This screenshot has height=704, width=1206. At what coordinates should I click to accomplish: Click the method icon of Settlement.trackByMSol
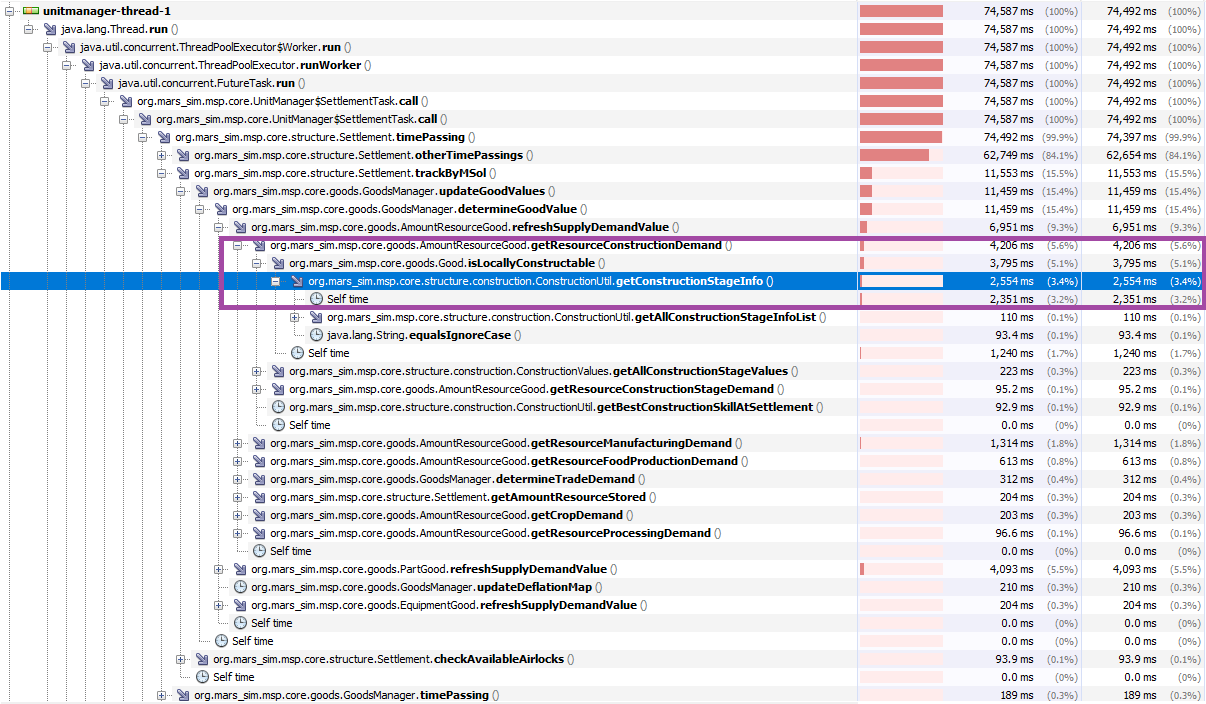pyautogui.click(x=183, y=173)
